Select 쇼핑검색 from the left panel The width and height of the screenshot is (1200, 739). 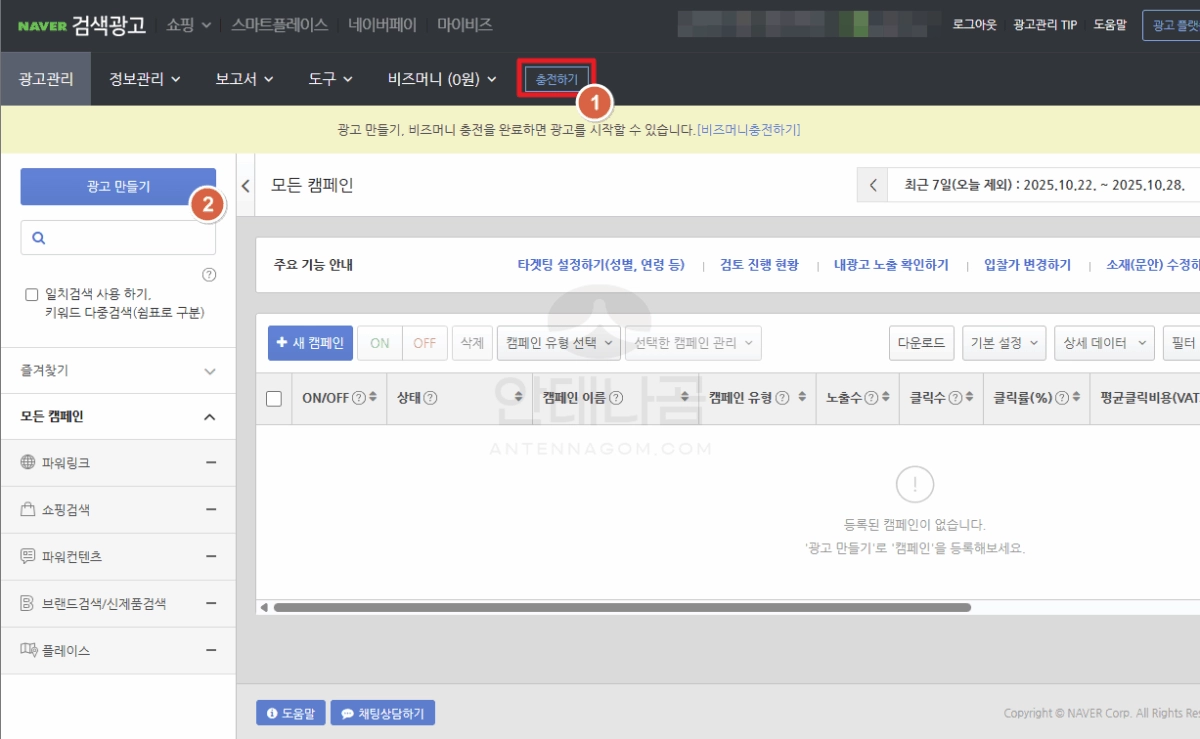coord(62,509)
